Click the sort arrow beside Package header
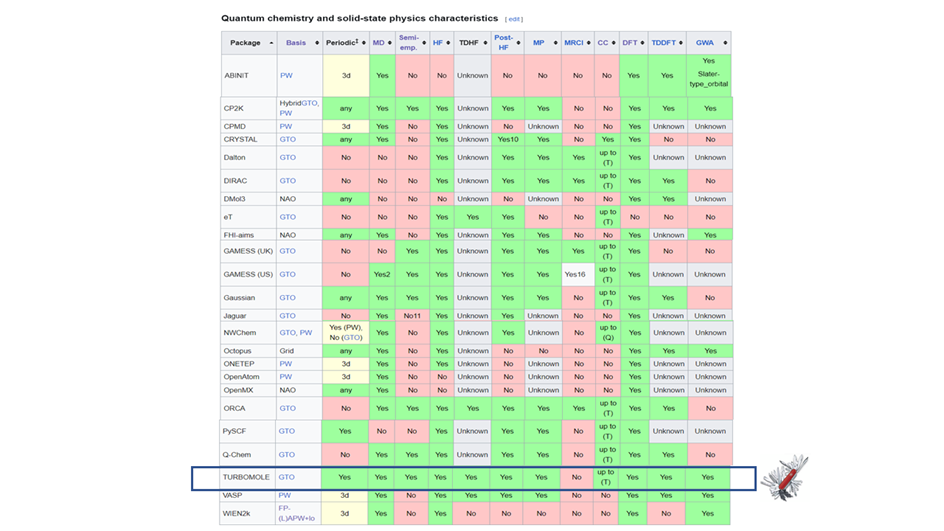Screen dimensions: 944x531 [270, 43]
